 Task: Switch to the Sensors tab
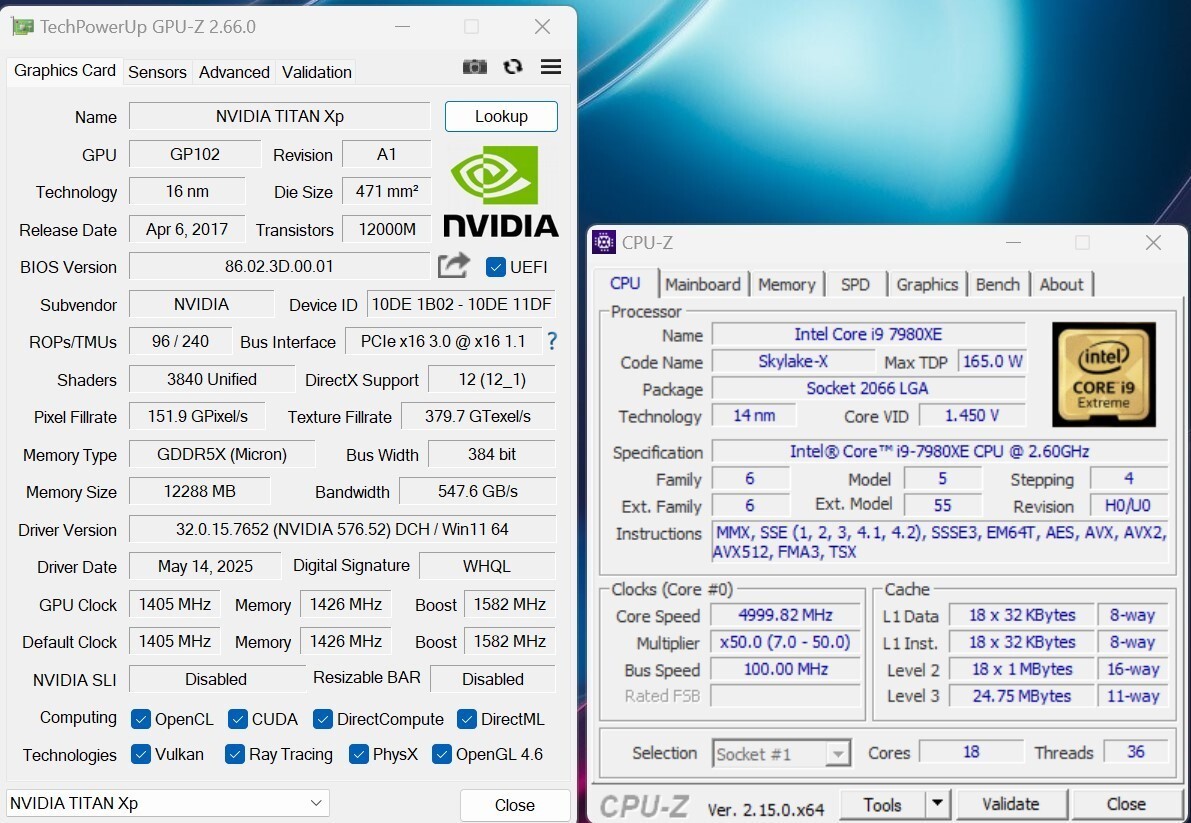tap(157, 72)
